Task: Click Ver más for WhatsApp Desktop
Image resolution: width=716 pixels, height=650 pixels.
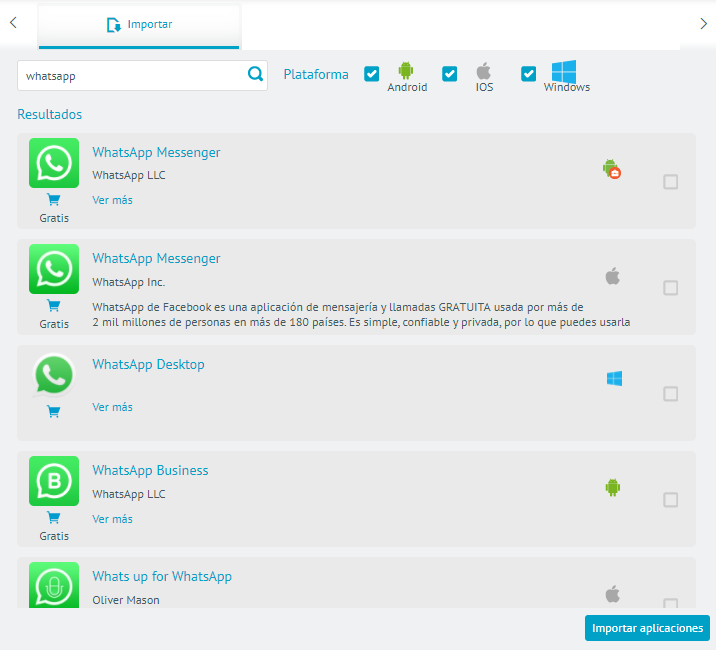Action: (x=112, y=407)
